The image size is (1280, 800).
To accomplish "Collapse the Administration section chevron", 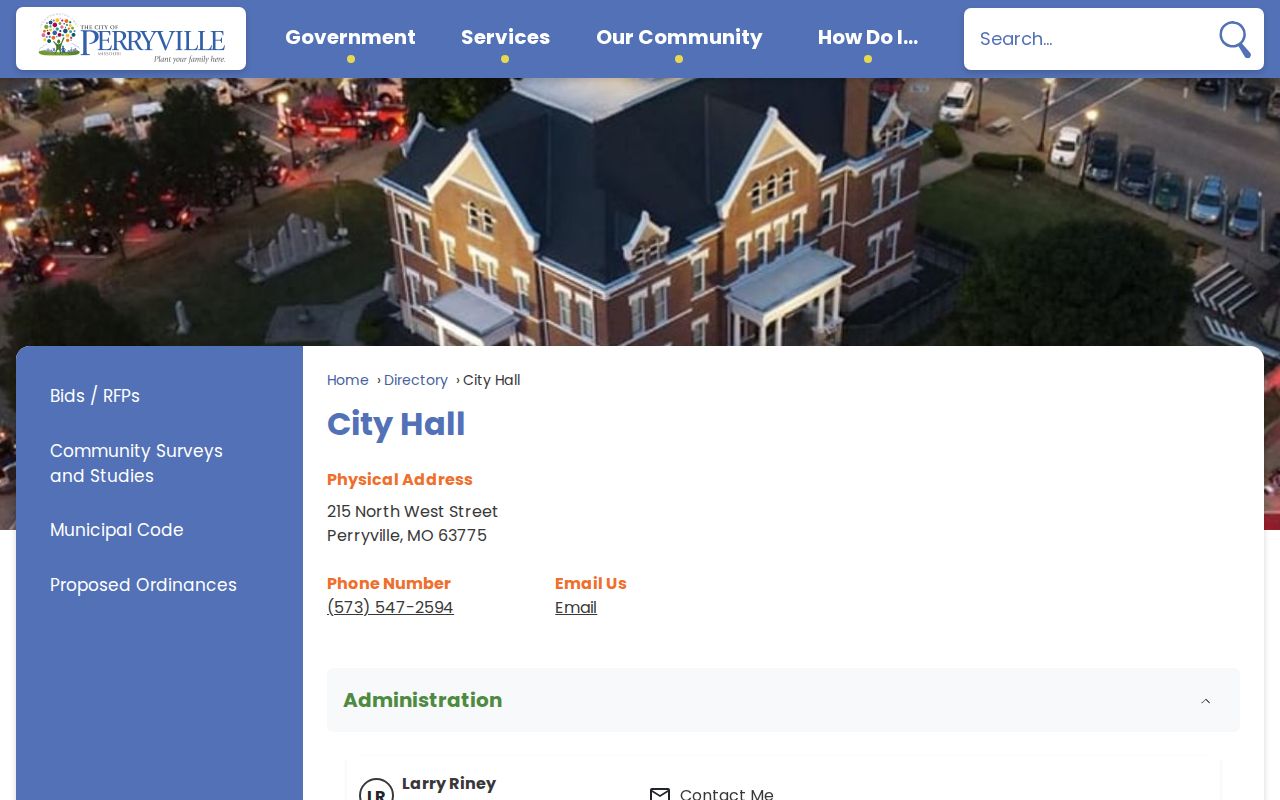I will tap(1205, 701).
